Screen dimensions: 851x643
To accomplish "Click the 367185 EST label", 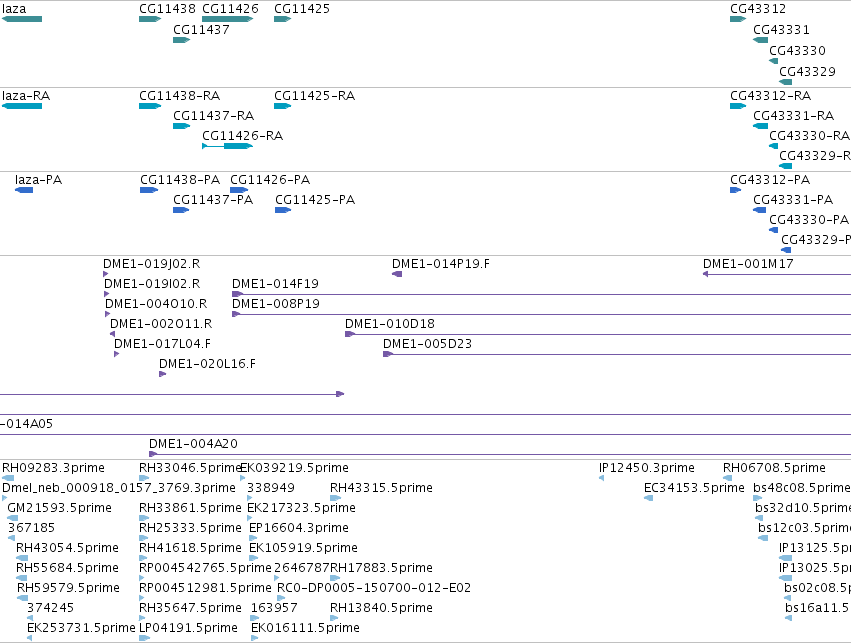I will coord(31,528).
